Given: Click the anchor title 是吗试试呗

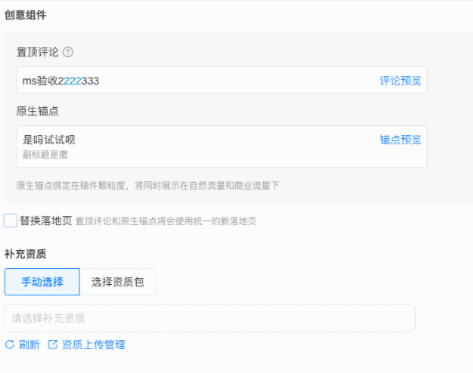Looking at the screenshot, I should point(49,140).
